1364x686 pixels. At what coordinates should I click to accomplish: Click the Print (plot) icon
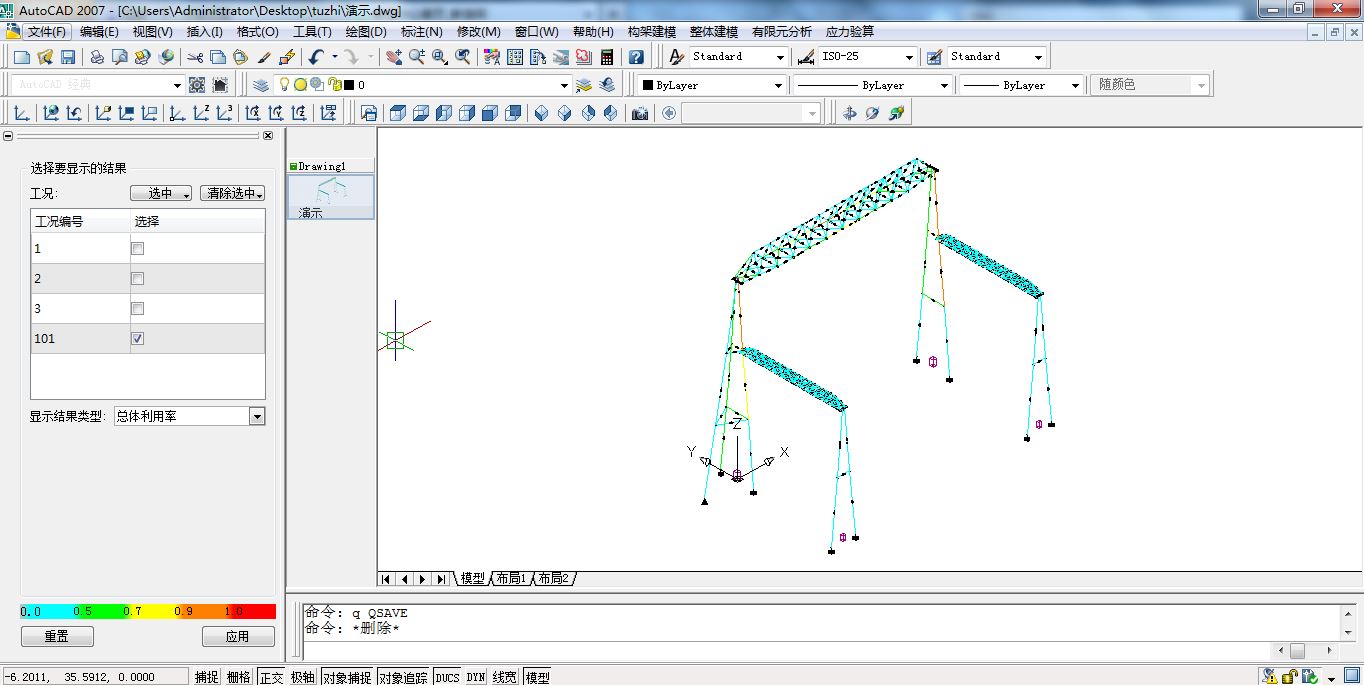point(97,57)
